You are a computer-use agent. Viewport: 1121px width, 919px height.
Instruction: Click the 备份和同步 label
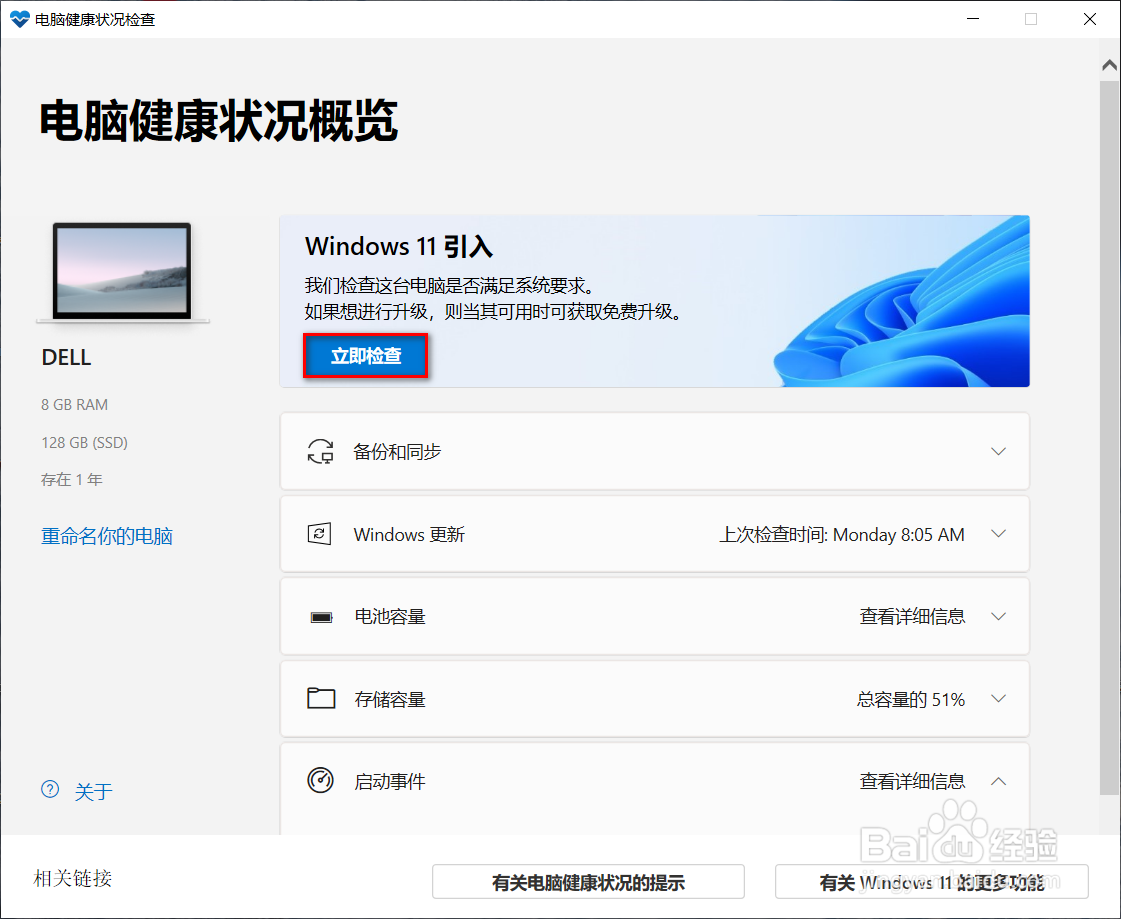[397, 452]
